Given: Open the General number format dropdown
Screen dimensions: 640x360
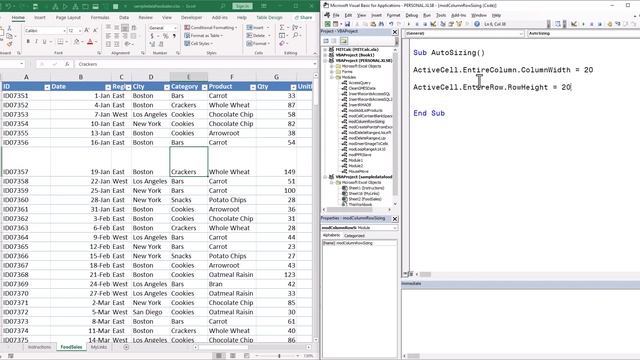Looking at the screenshot, I should pos(176,28).
